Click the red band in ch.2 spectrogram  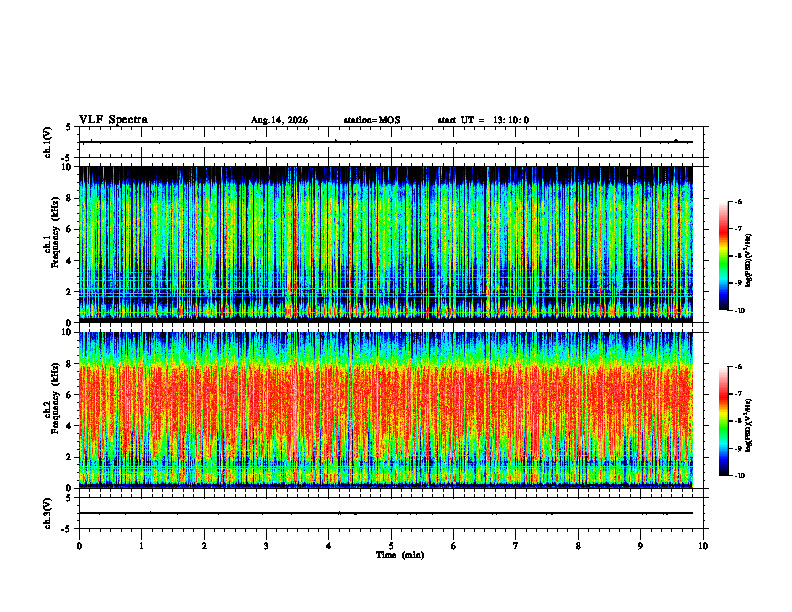[386, 404]
